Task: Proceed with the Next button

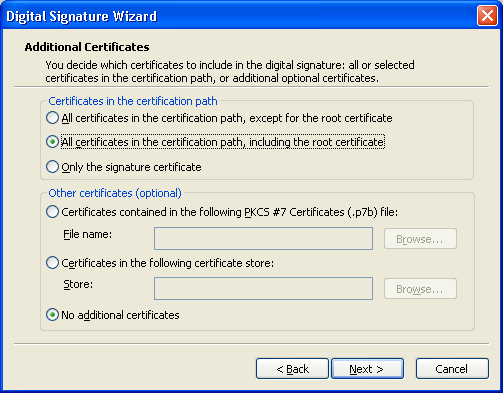Action: point(367,369)
